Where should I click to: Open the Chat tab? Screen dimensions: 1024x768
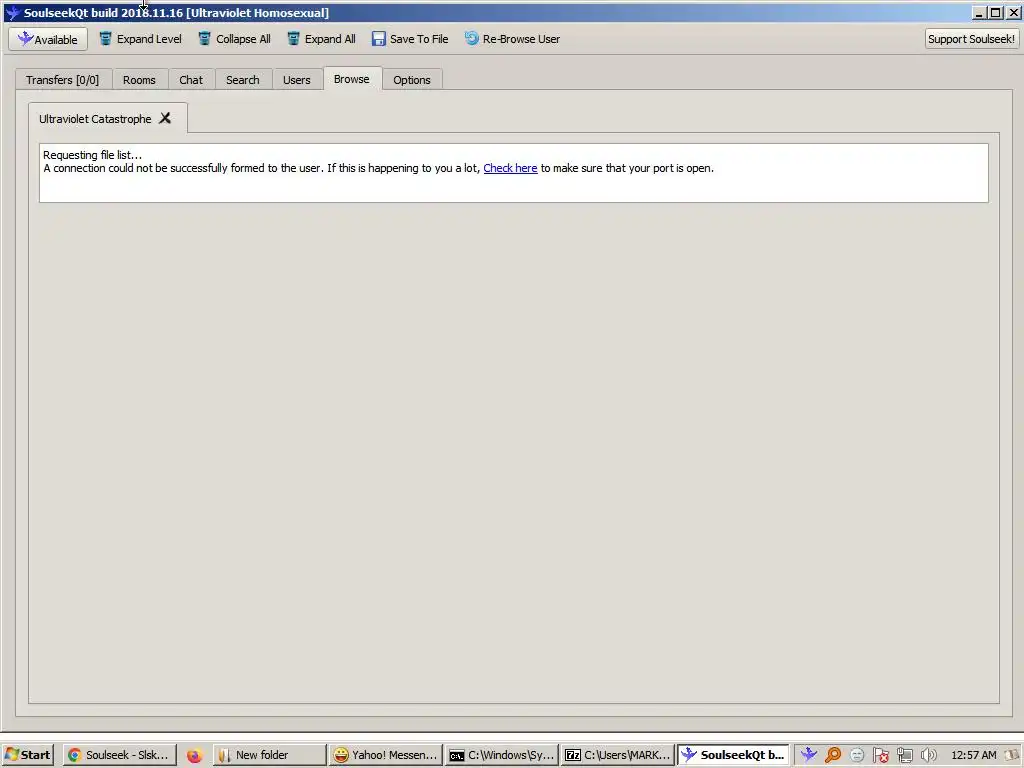tap(191, 80)
